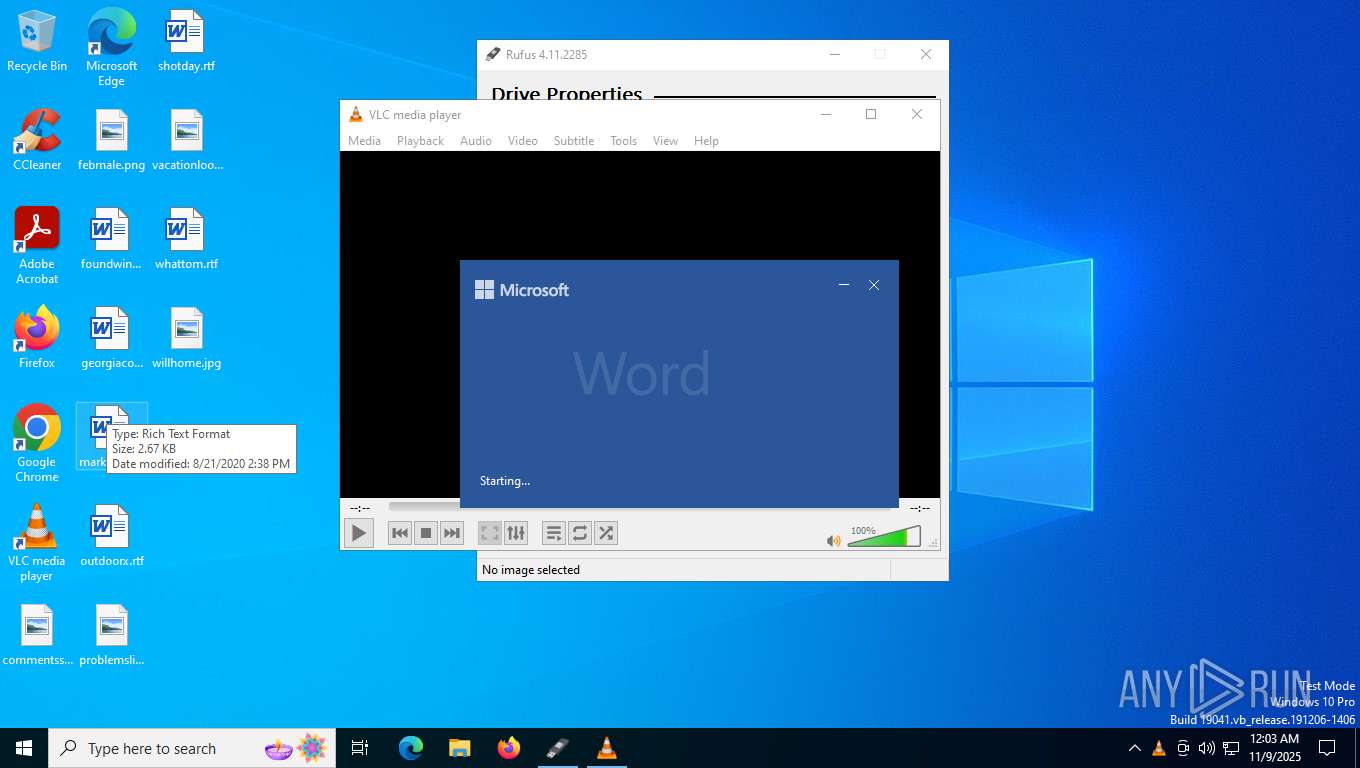This screenshot has width=1360, height=768.
Task: Show hidden system tray icons
Action: click(x=1134, y=748)
